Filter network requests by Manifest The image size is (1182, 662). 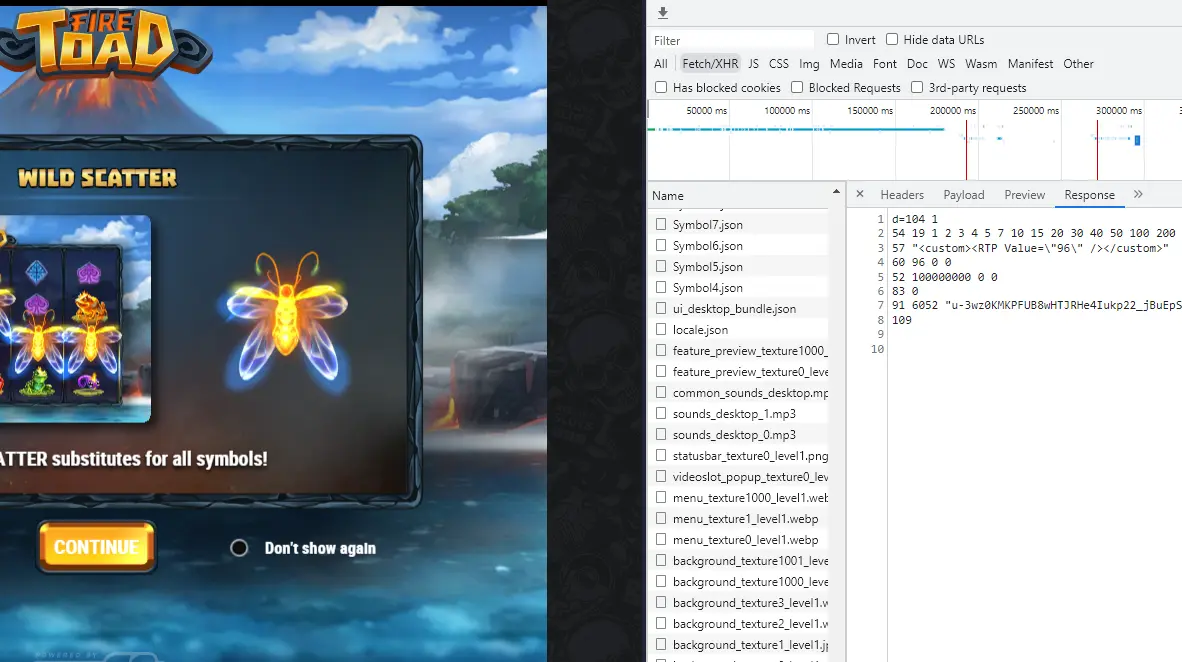tap(1030, 64)
